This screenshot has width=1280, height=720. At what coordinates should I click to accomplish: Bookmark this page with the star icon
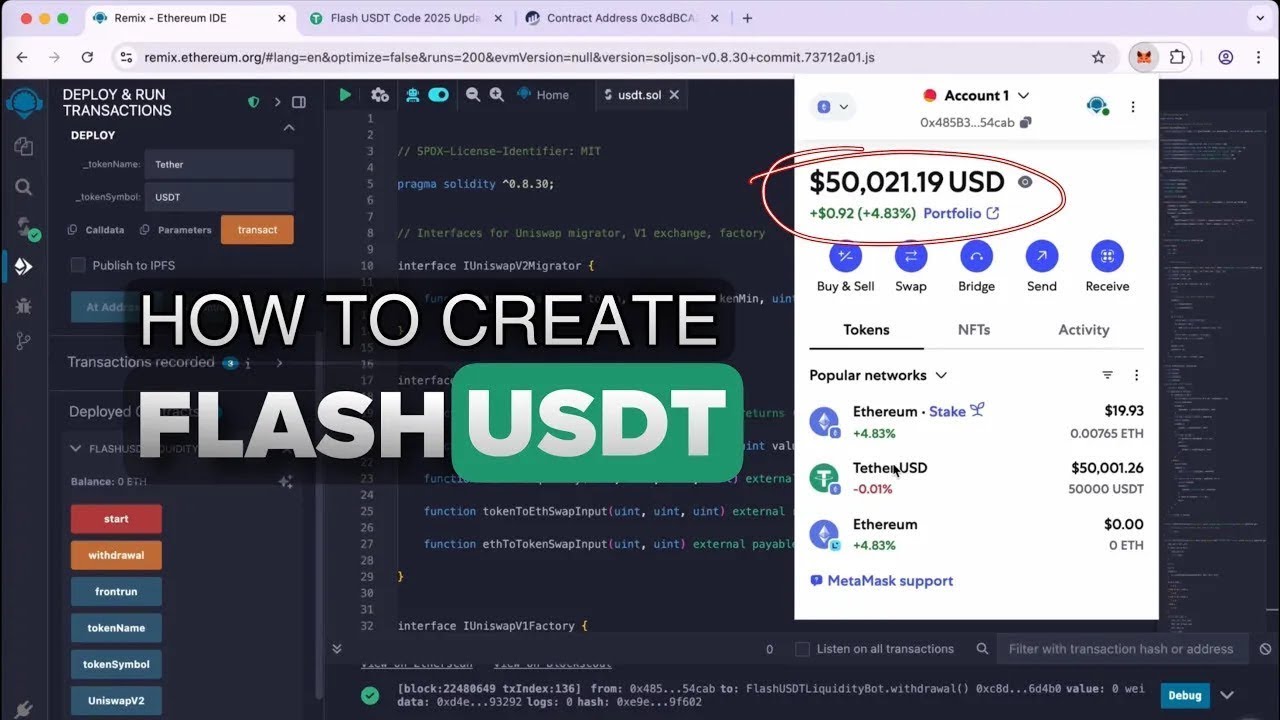(1098, 57)
